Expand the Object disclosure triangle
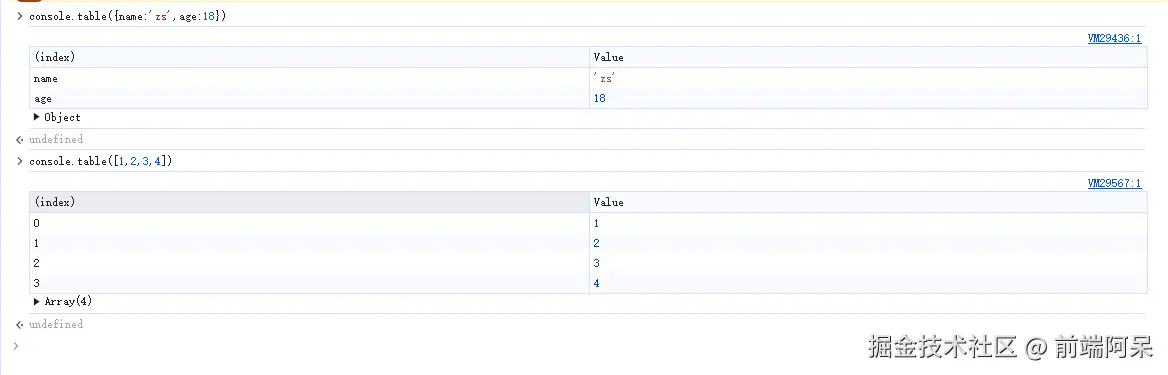This screenshot has height=375, width=1168. pyautogui.click(x=37, y=117)
